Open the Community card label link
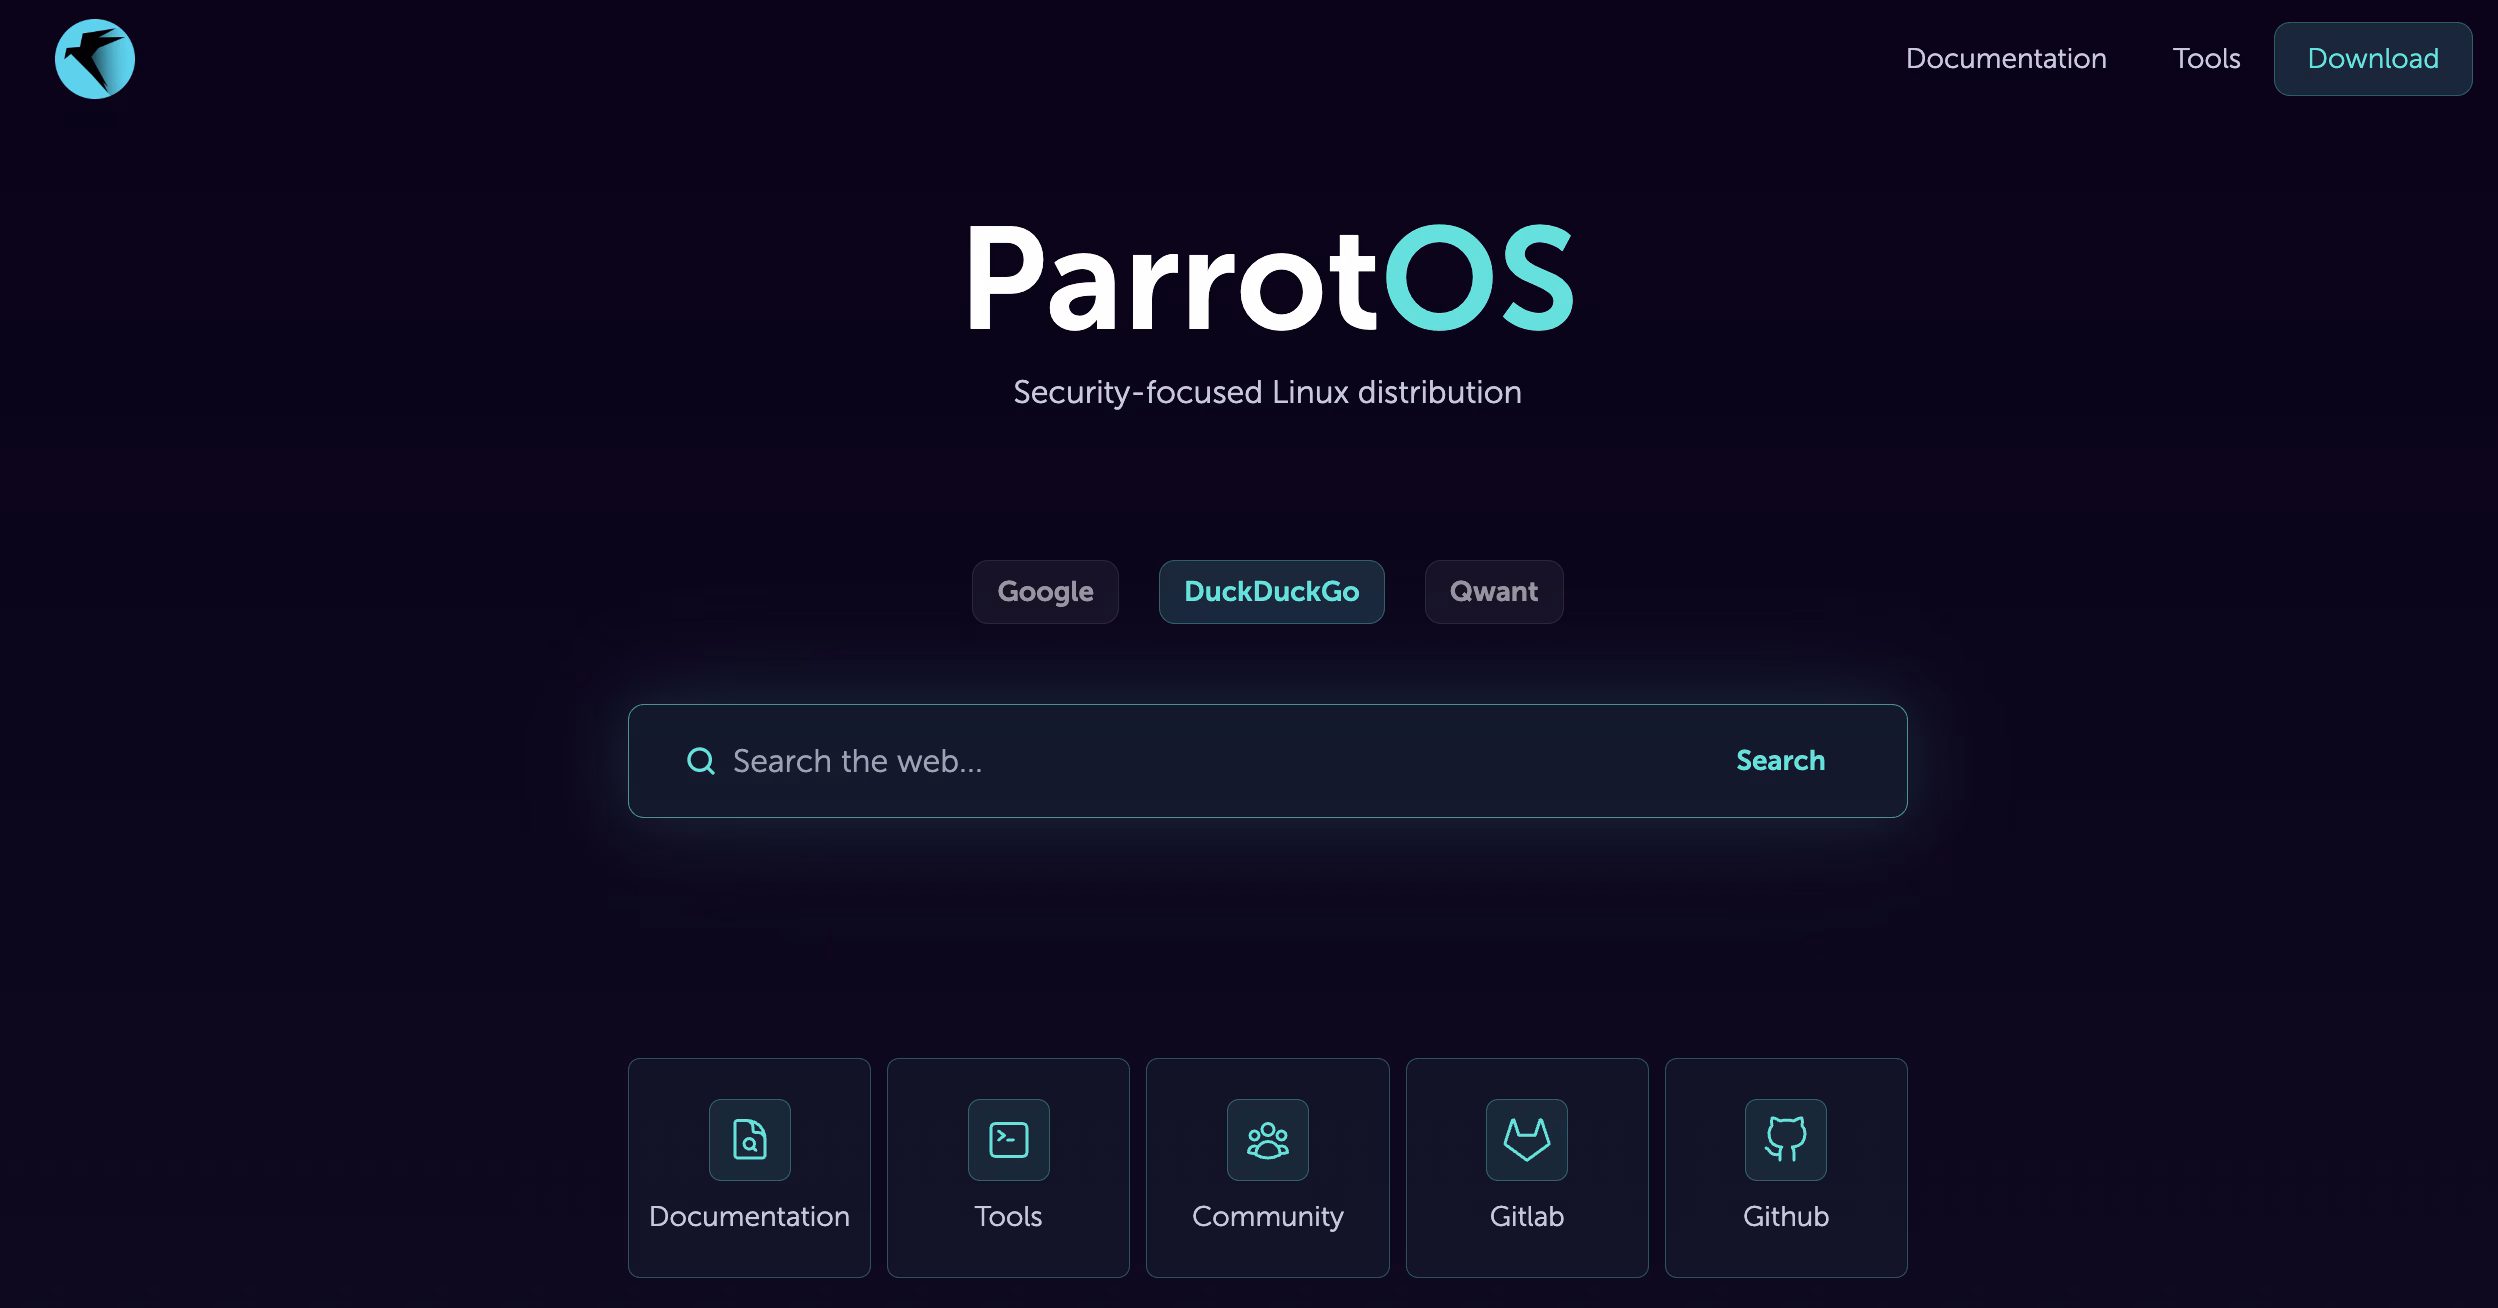The width and height of the screenshot is (2498, 1308). coord(1268,1217)
